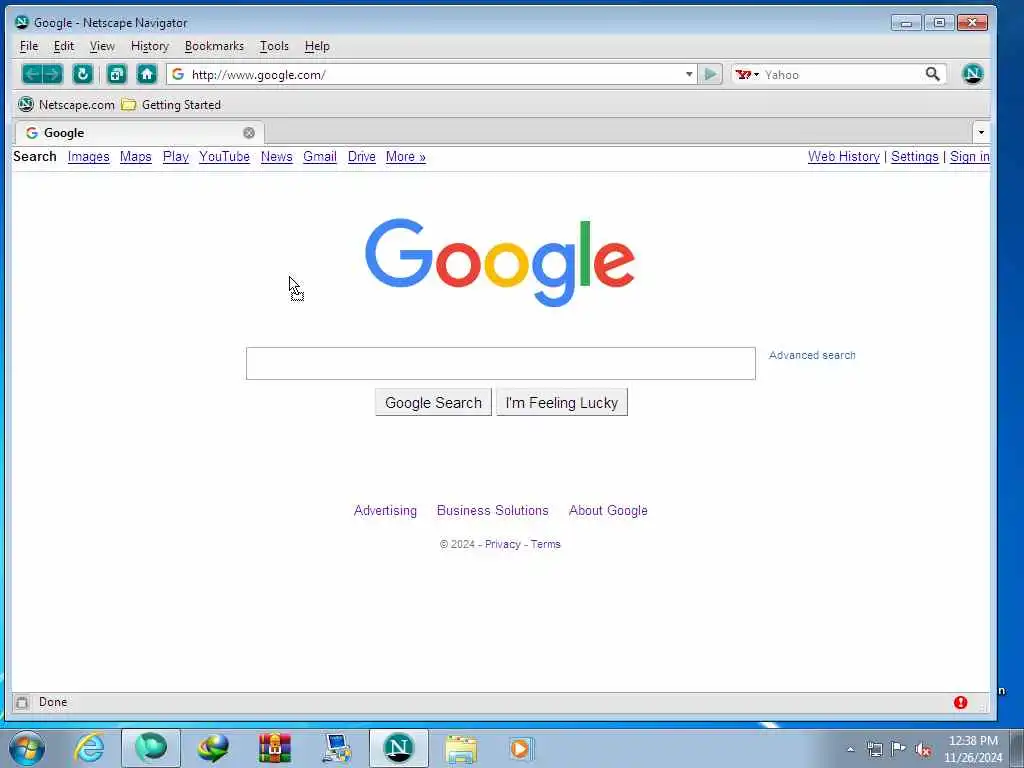Open the Terms link
The image size is (1024, 768).
pos(545,544)
